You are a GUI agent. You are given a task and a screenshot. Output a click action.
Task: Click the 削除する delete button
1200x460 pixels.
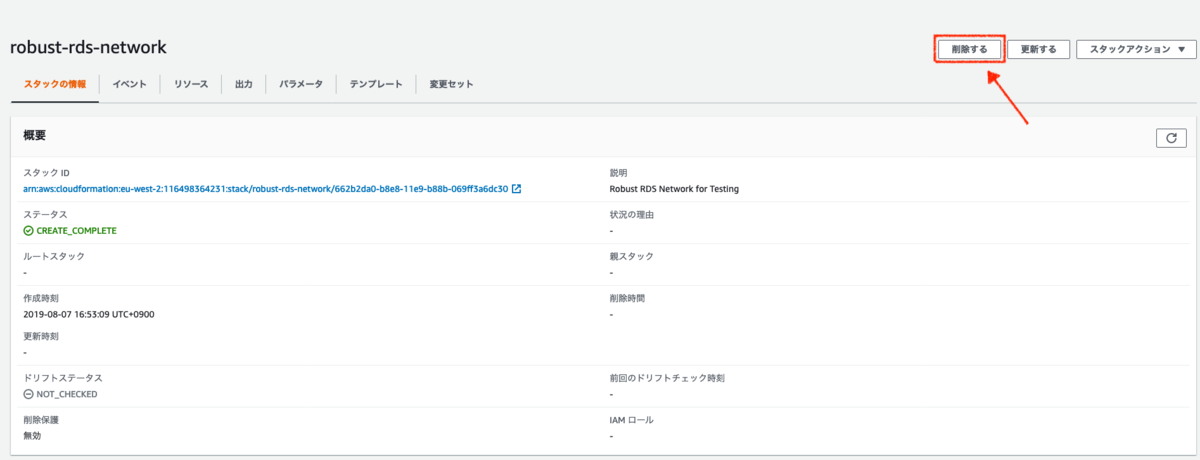click(969, 49)
